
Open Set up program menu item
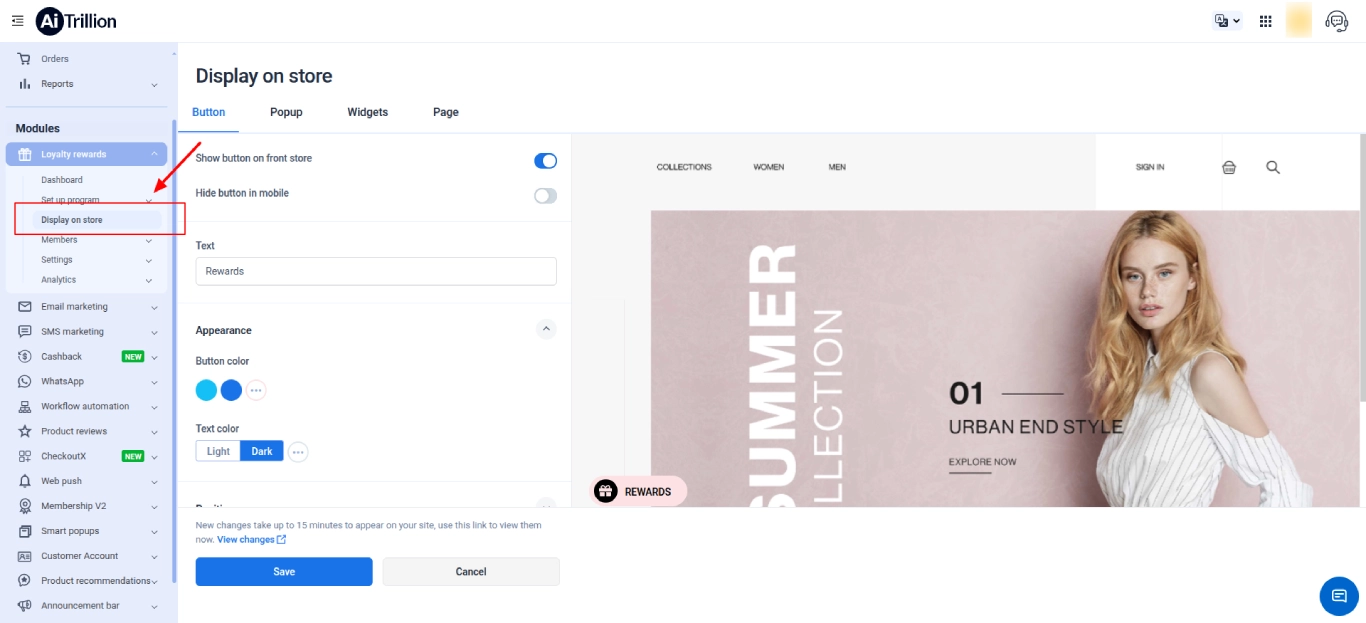click(x=70, y=200)
